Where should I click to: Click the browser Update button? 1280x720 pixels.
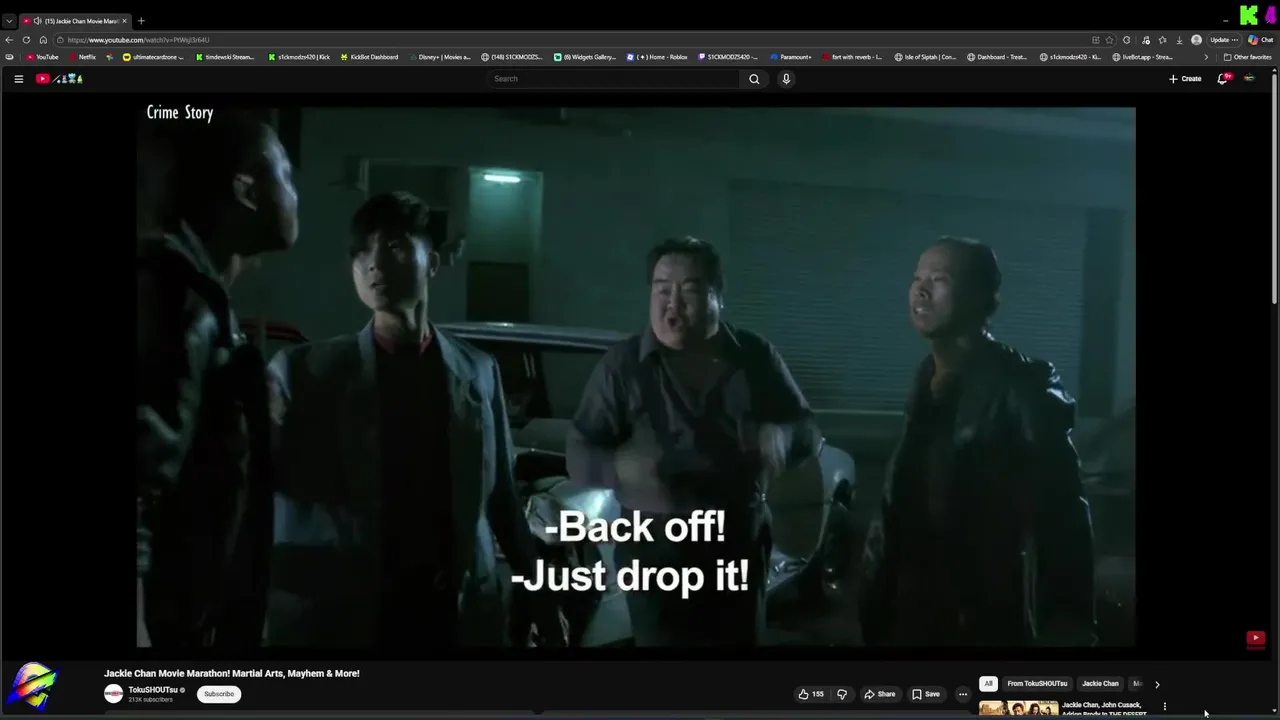1224,40
